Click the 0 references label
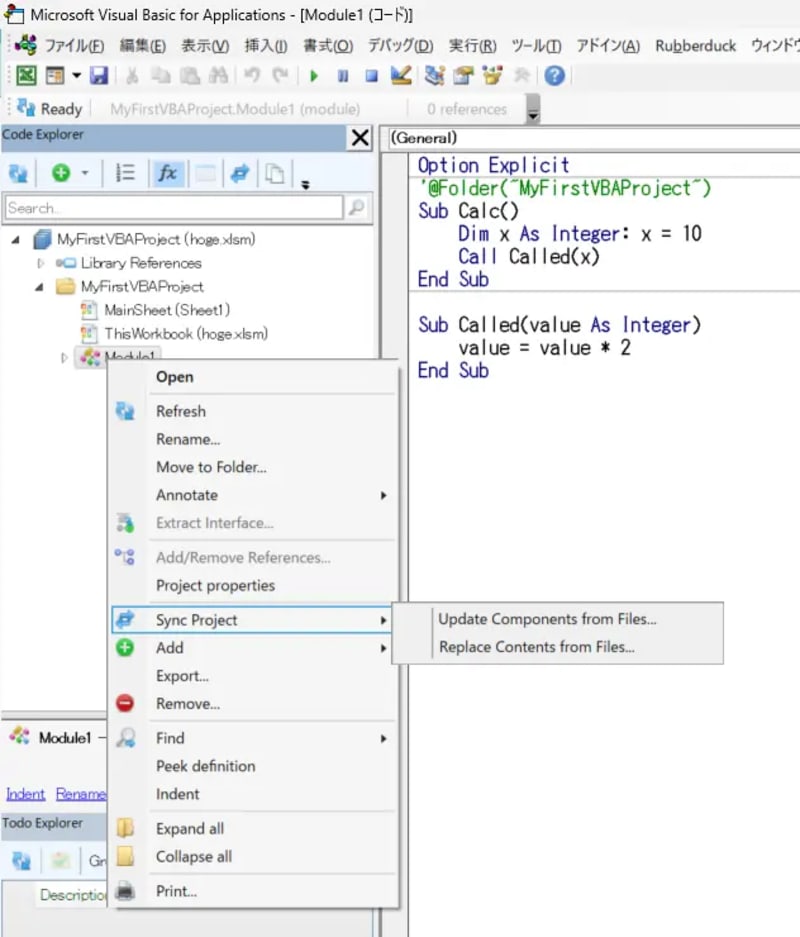The image size is (800, 937). tap(467, 109)
